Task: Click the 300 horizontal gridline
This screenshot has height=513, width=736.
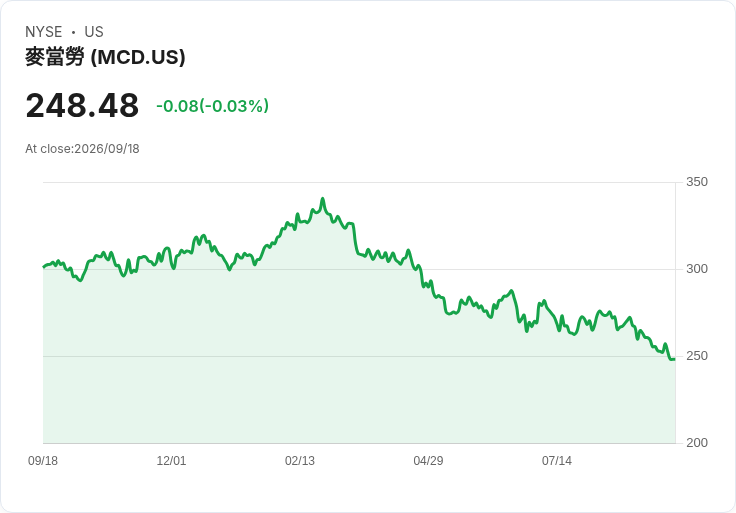Action: 359,269
